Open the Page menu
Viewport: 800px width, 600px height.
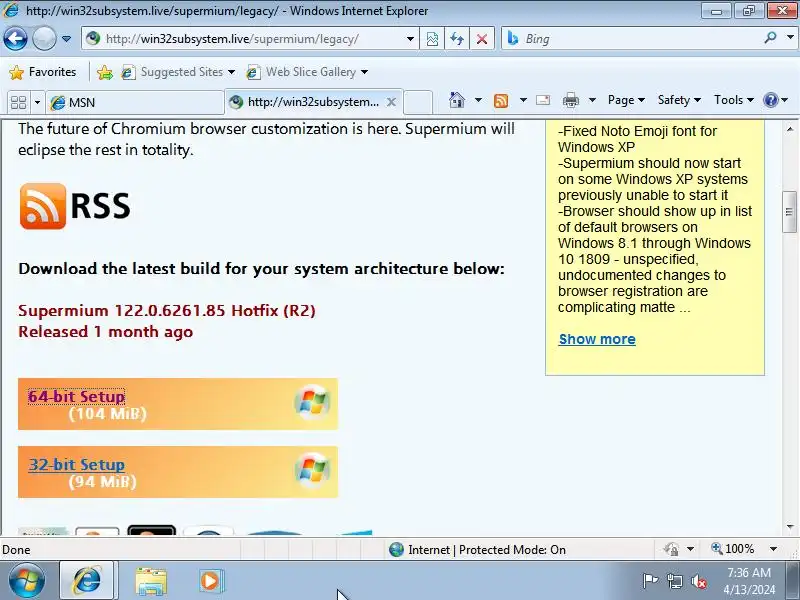pos(626,100)
